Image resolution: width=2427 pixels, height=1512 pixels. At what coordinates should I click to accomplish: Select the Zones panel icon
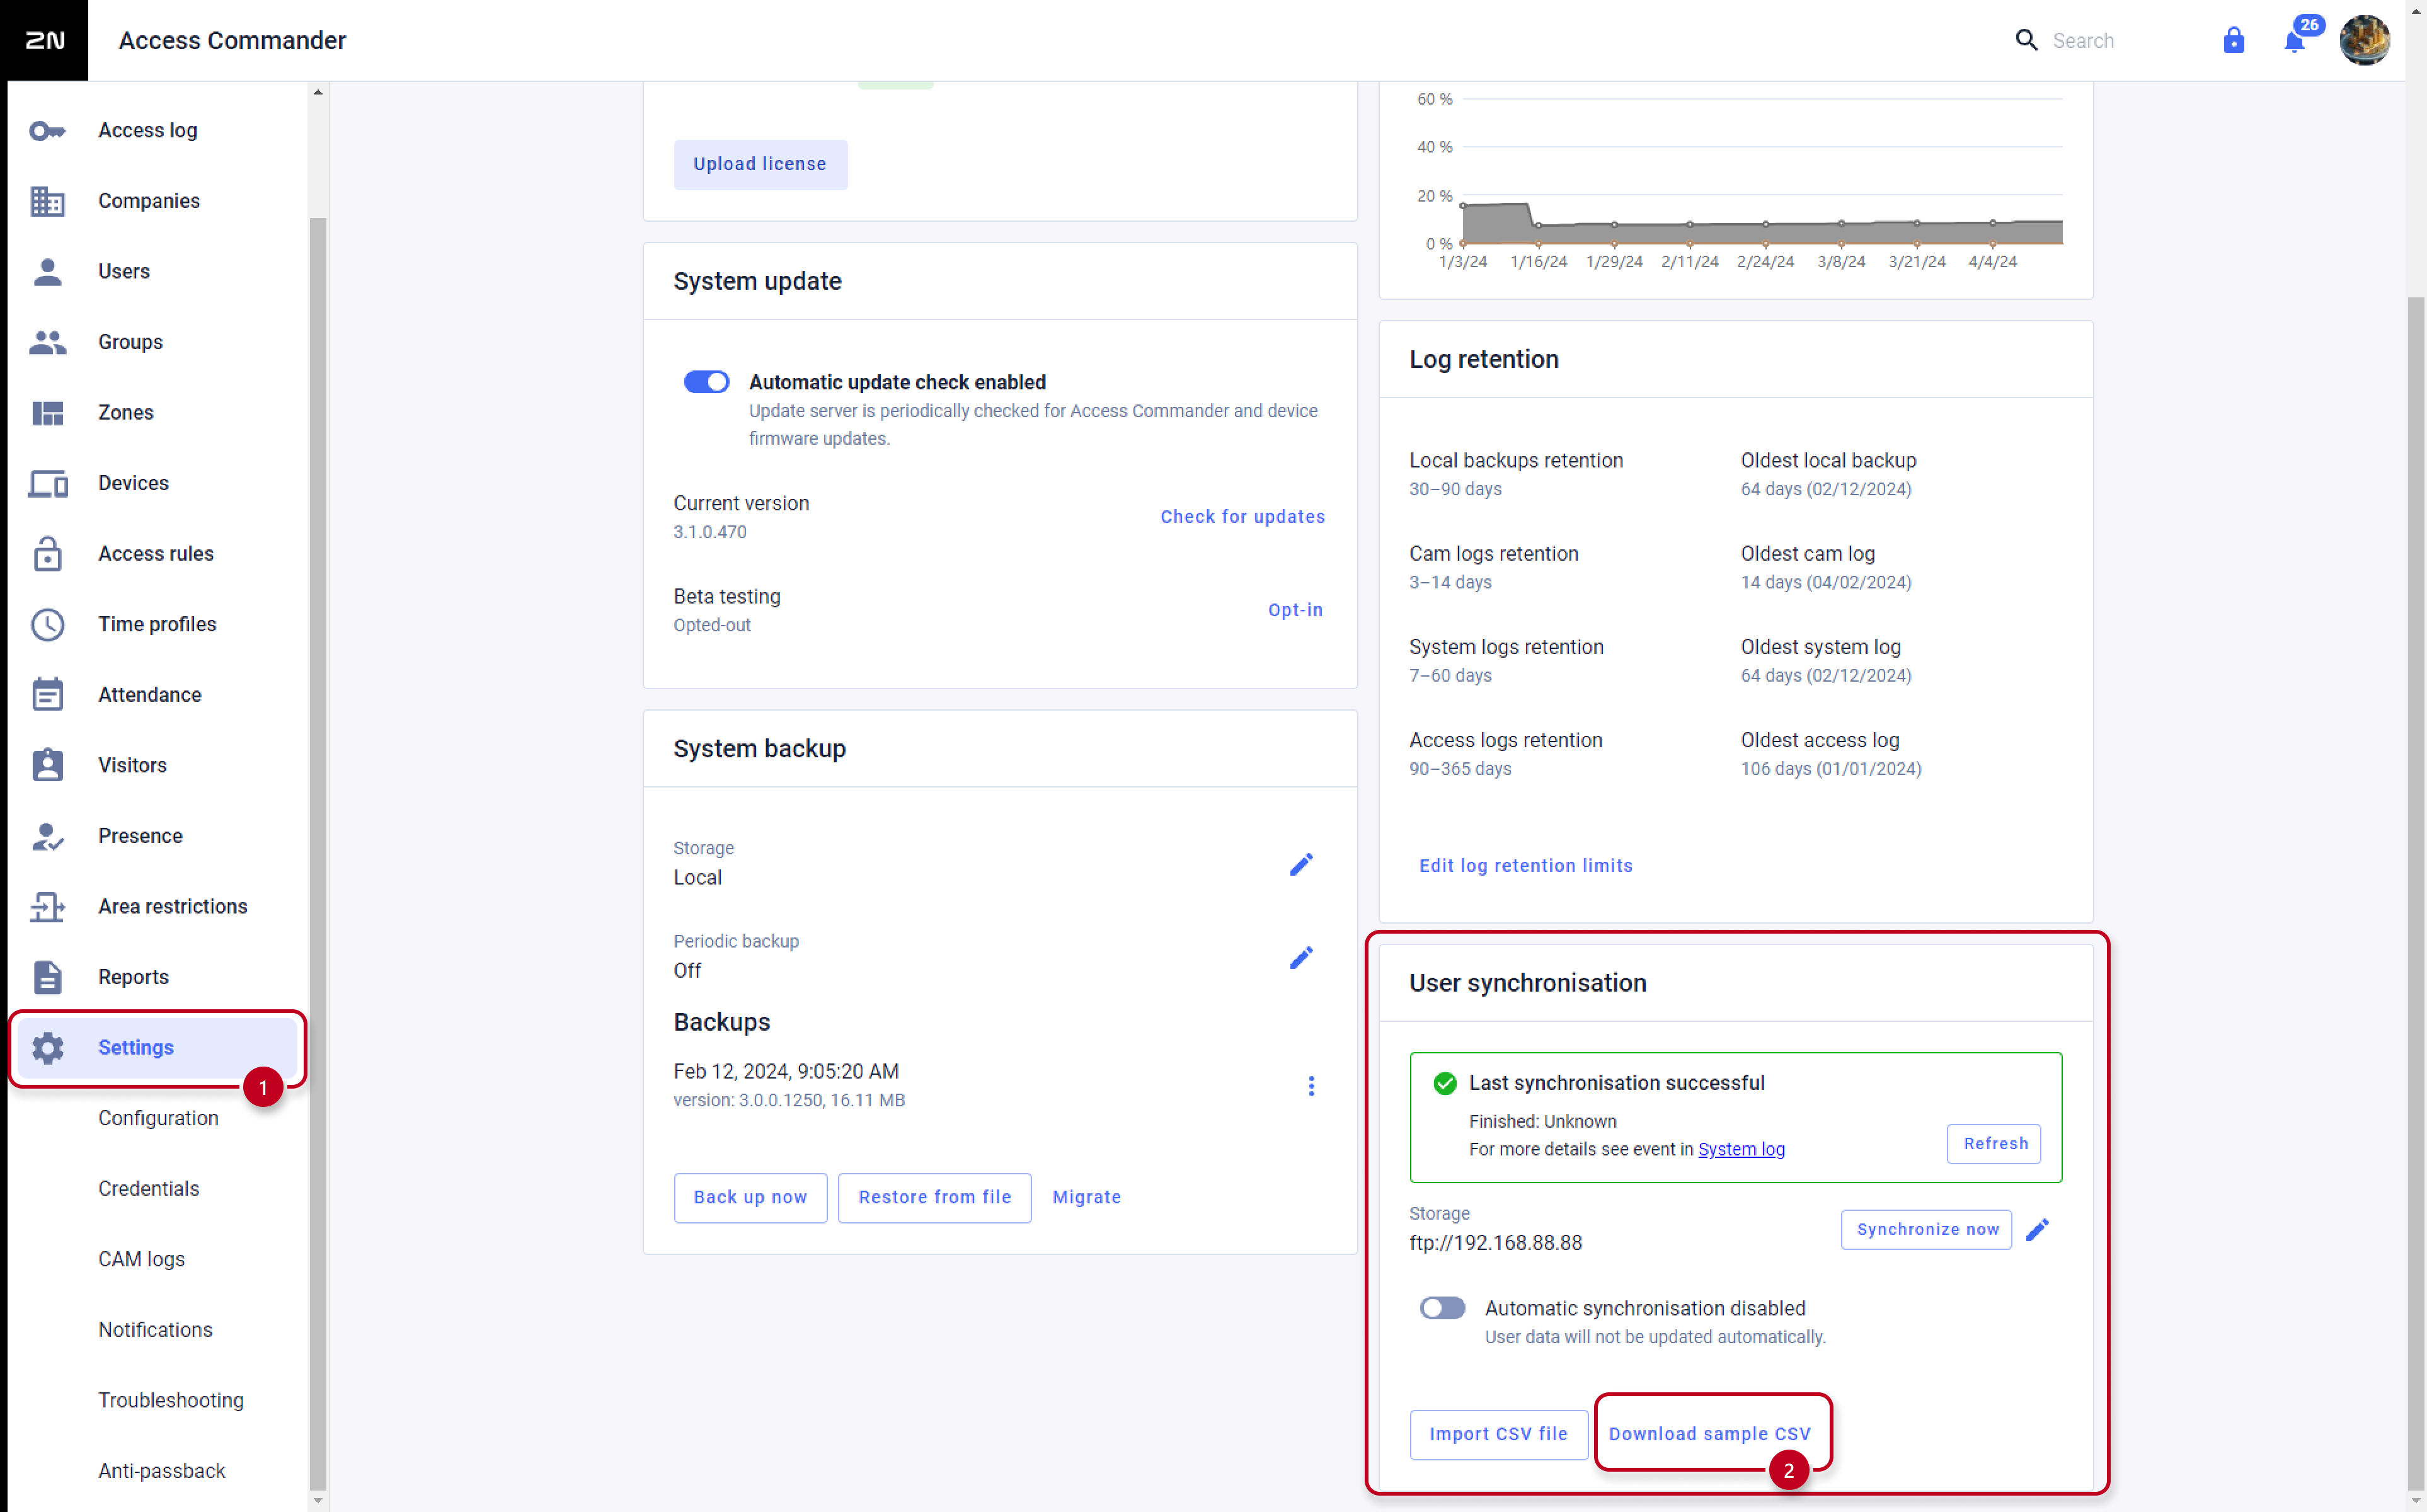[x=47, y=412]
